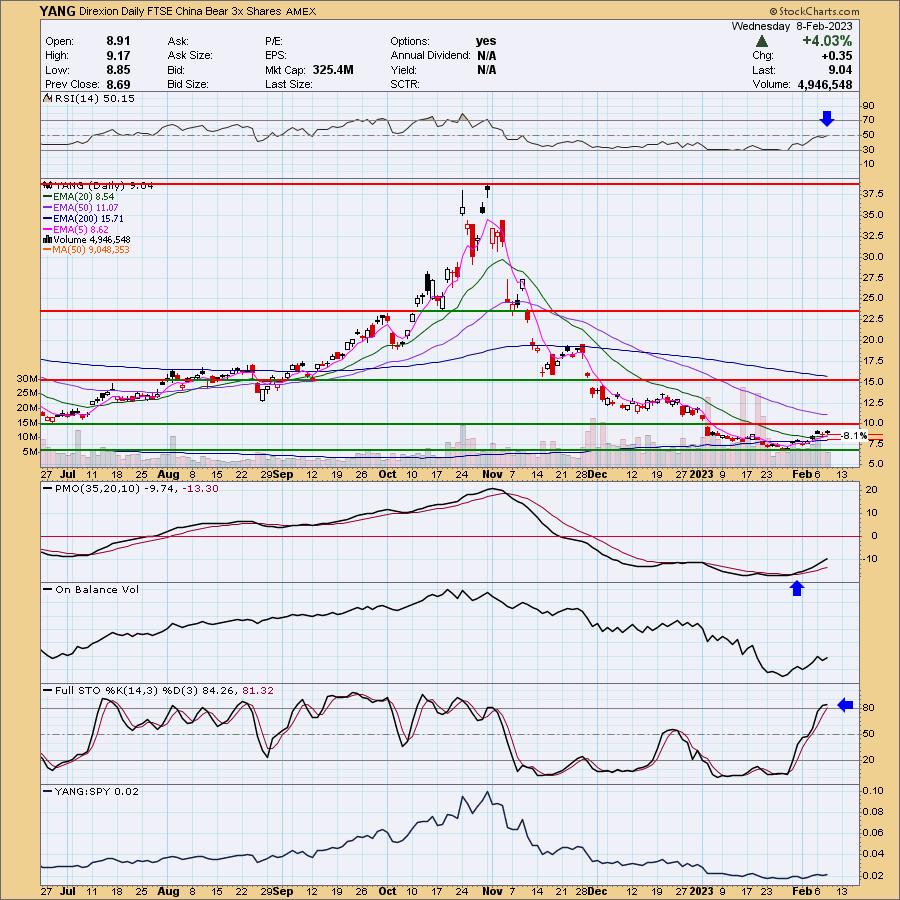
Task: Click the 'Nov' month label under the price chart
Action: tap(492, 475)
